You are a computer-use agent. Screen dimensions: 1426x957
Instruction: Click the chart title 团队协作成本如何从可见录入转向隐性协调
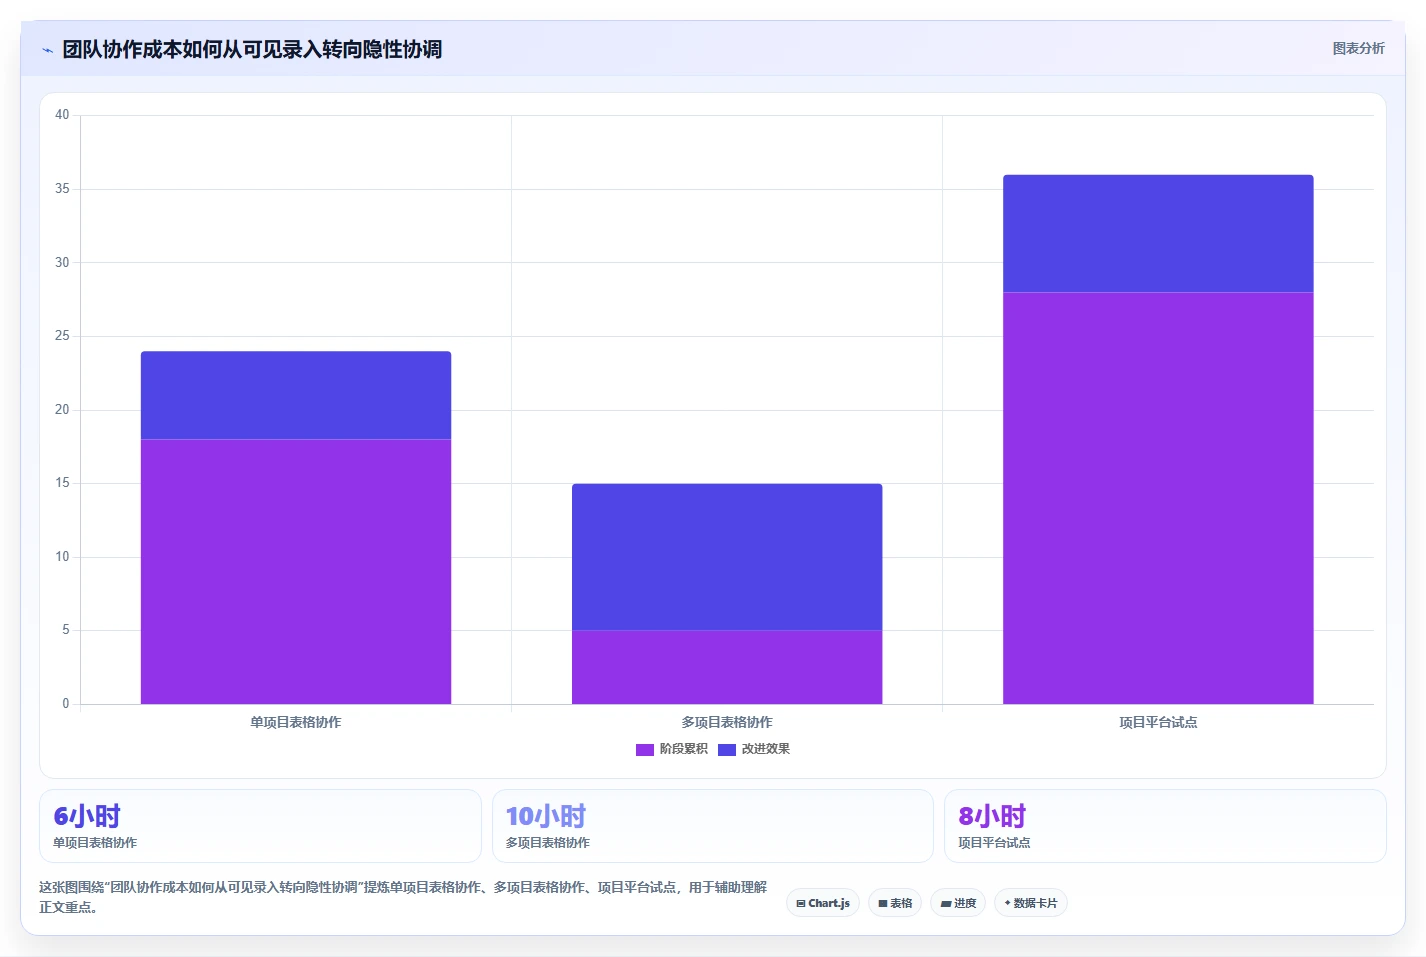point(252,49)
